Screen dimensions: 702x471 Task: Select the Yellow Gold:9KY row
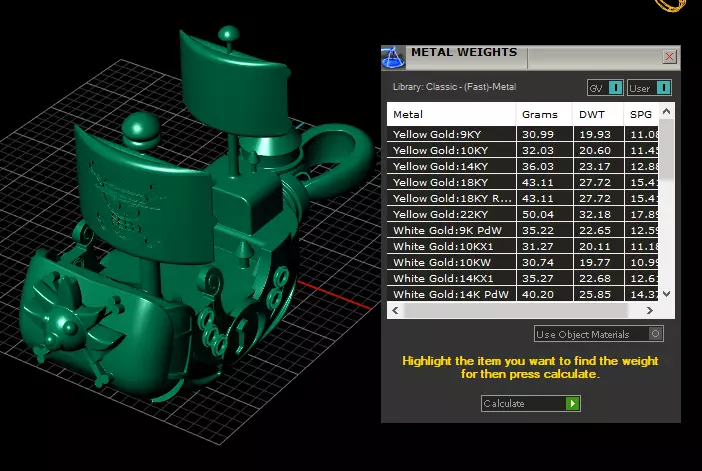click(523, 134)
